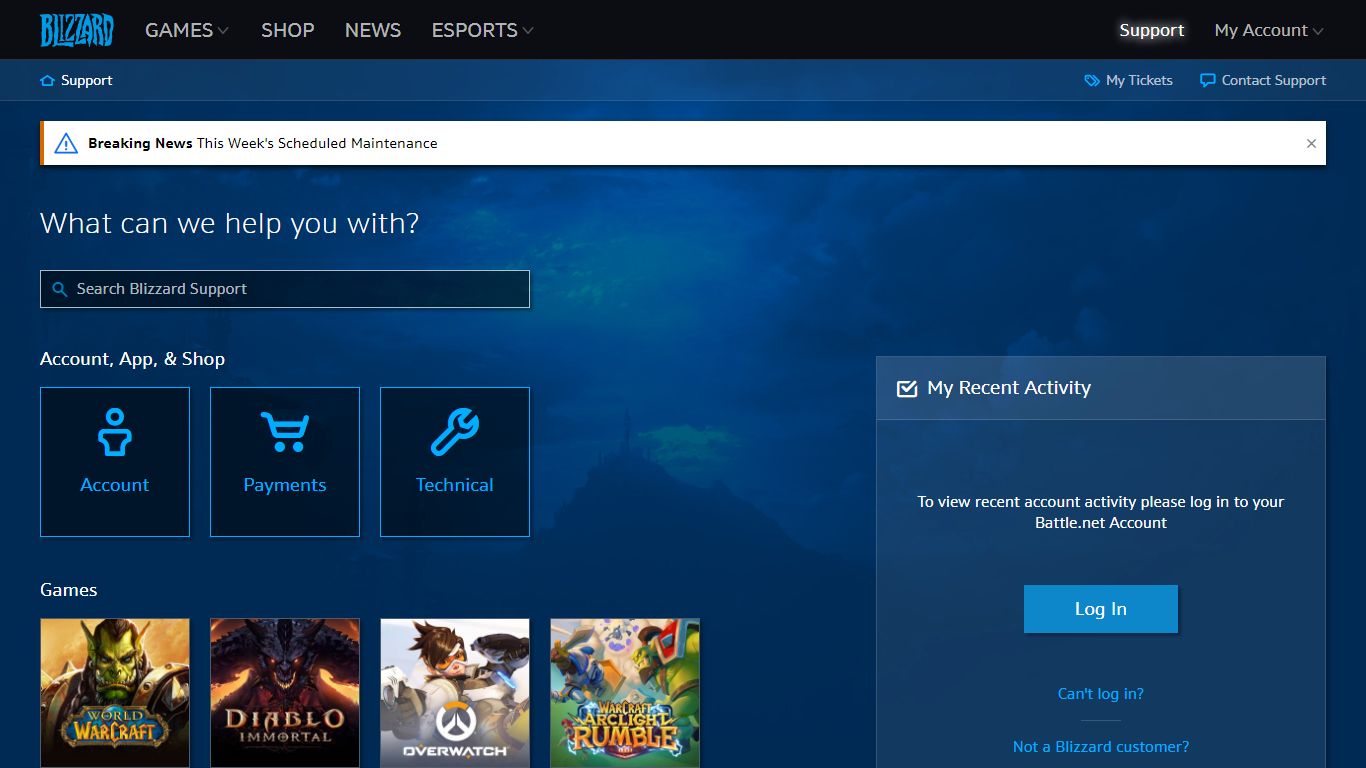The height and width of the screenshot is (768, 1366).
Task: Click the Support breadcrumb link
Action: (87, 80)
